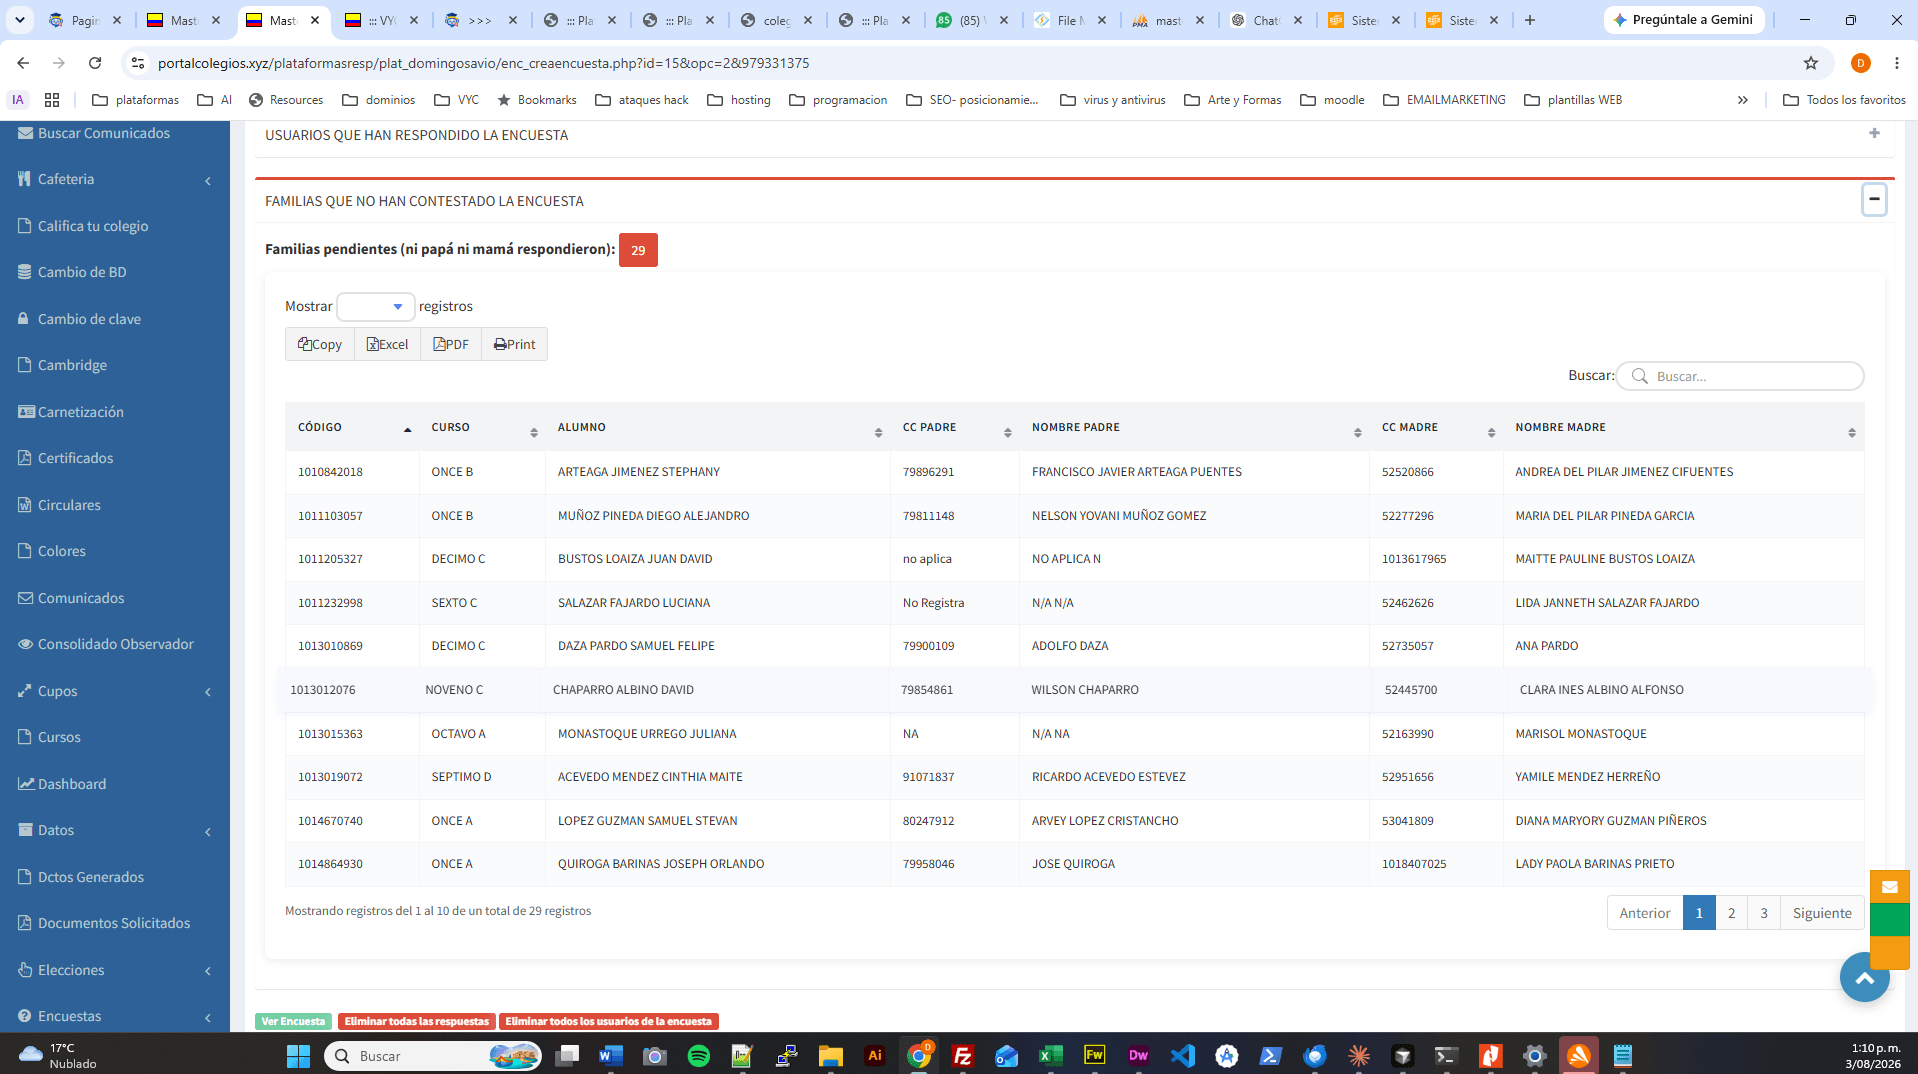Image resolution: width=1918 pixels, height=1074 pixels.
Task: Open the Mostrar registros dropdown
Action: pos(376,307)
